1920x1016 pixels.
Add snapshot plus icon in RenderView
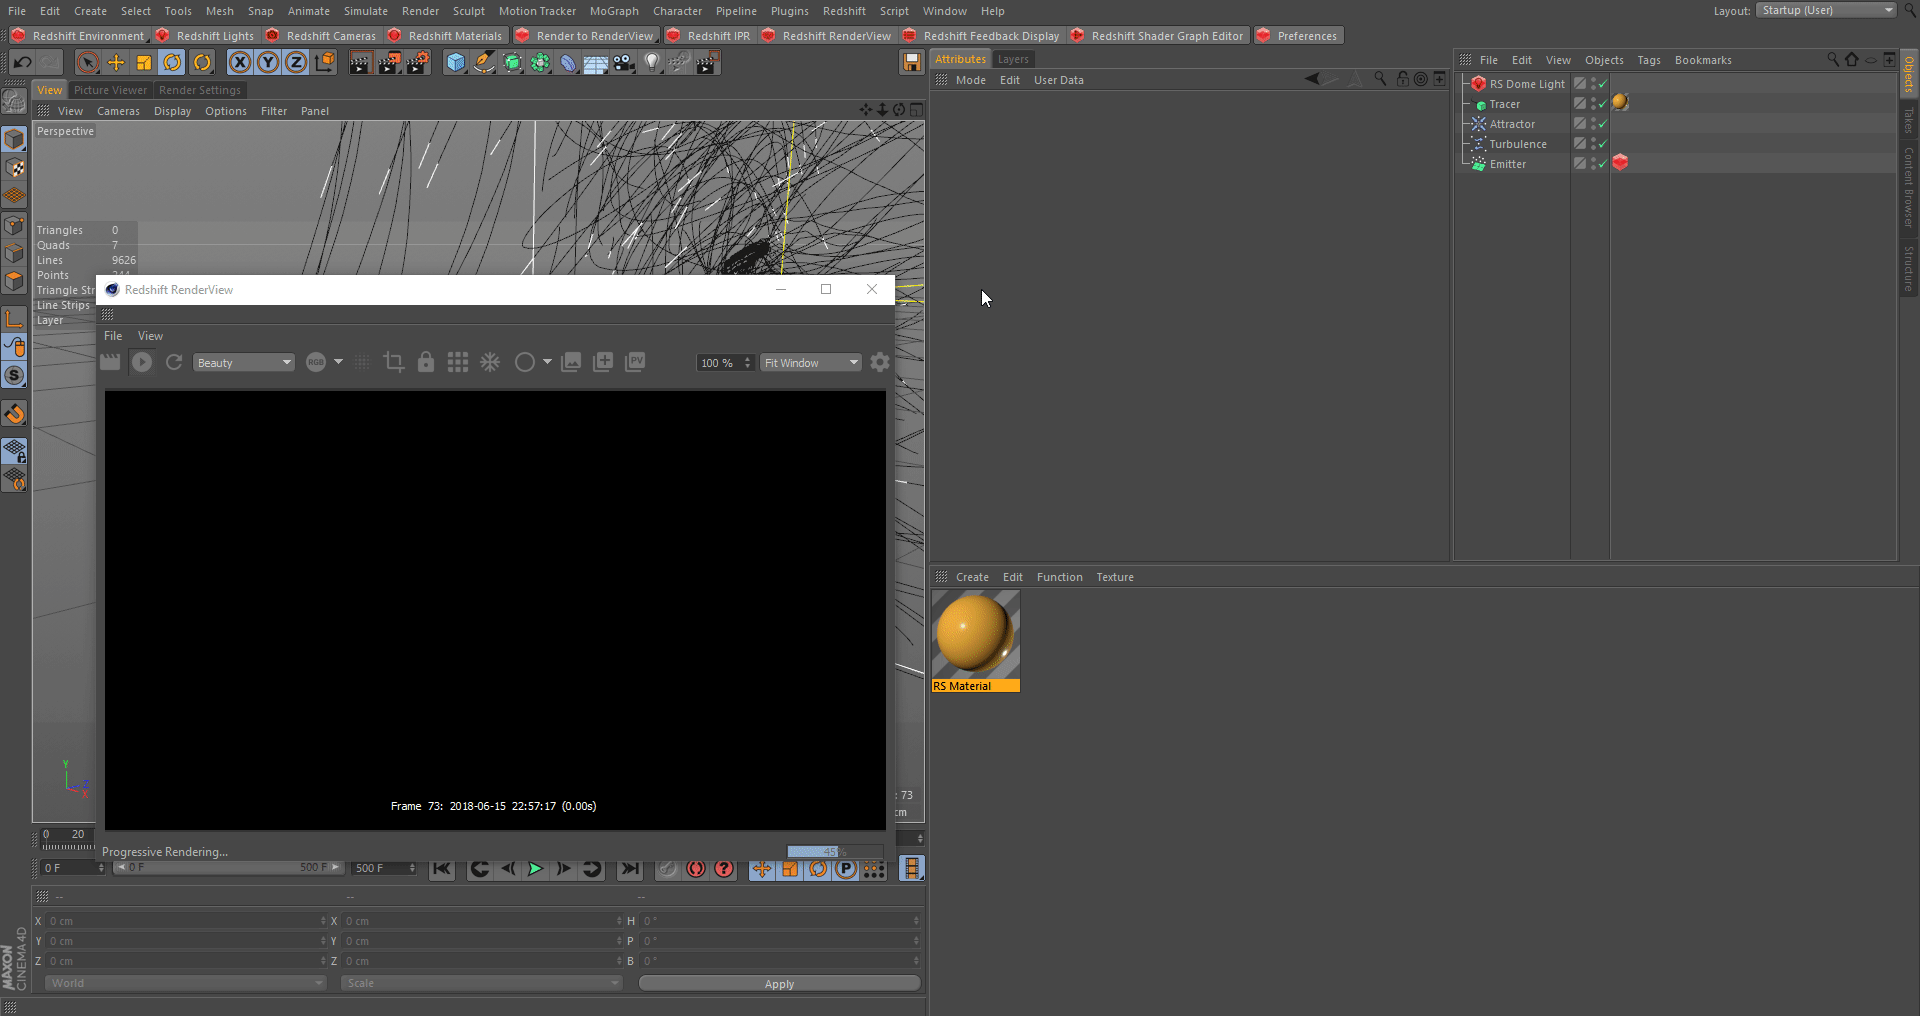603,362
